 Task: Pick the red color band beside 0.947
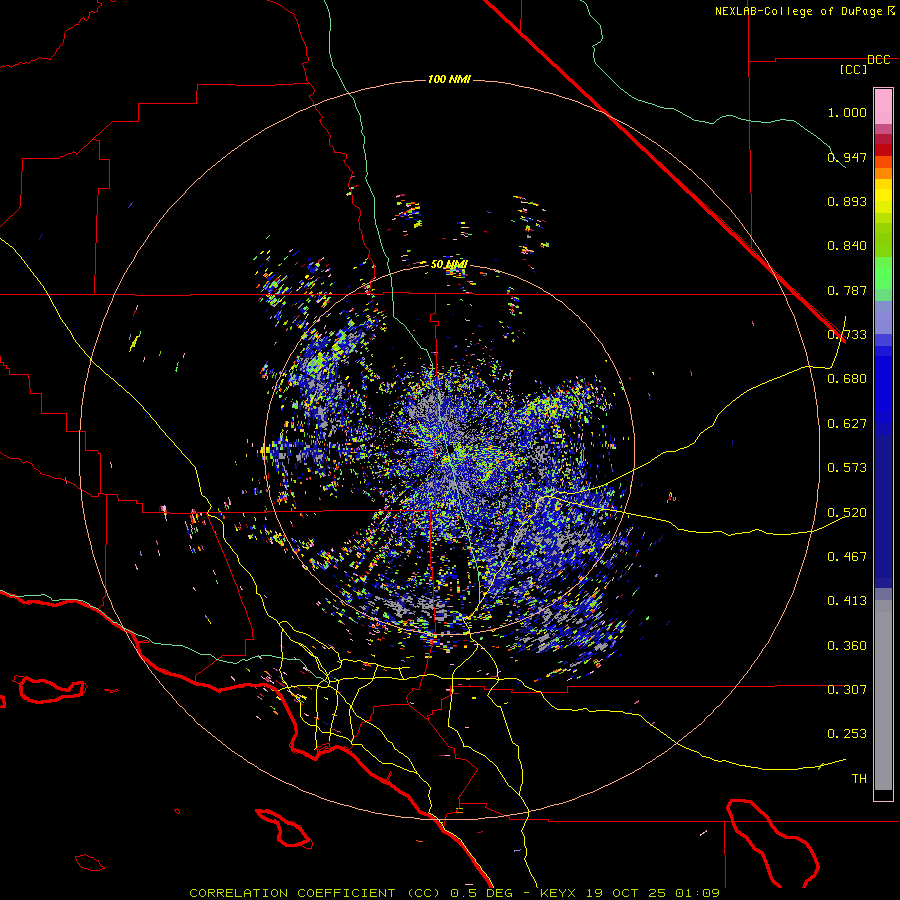click(883, 149)
